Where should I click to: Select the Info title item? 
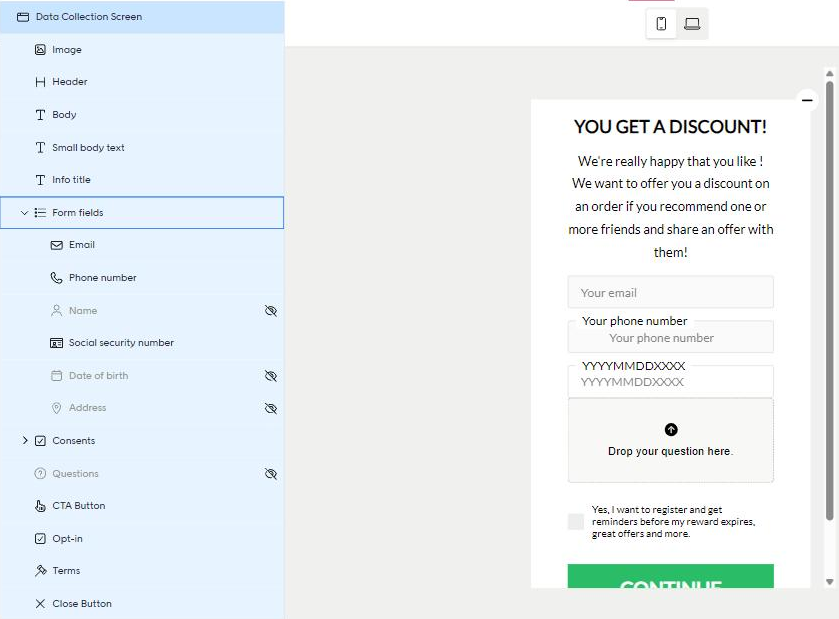pos(142,180)
